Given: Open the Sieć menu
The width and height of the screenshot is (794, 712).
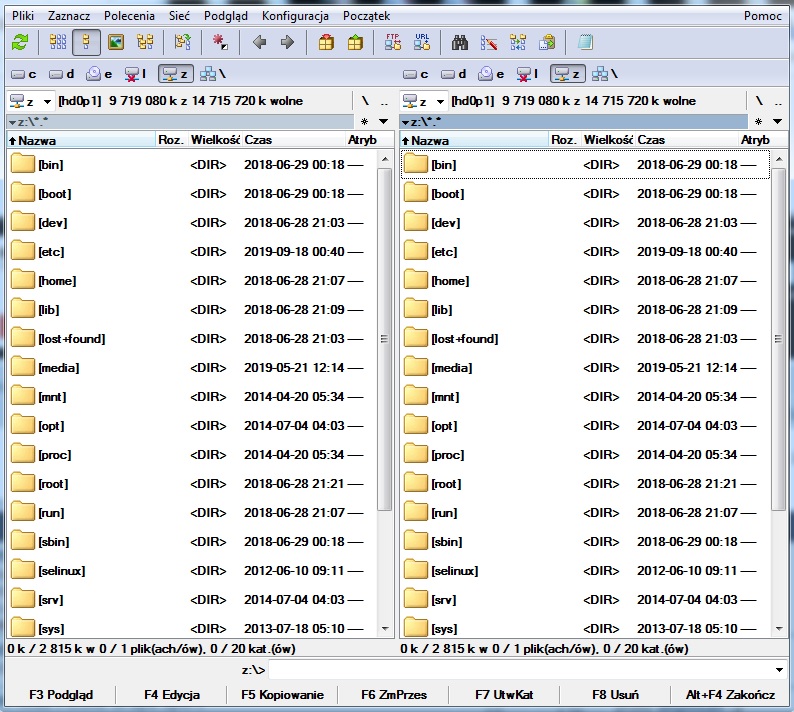Looking at the screenshot, I should 179,16.
